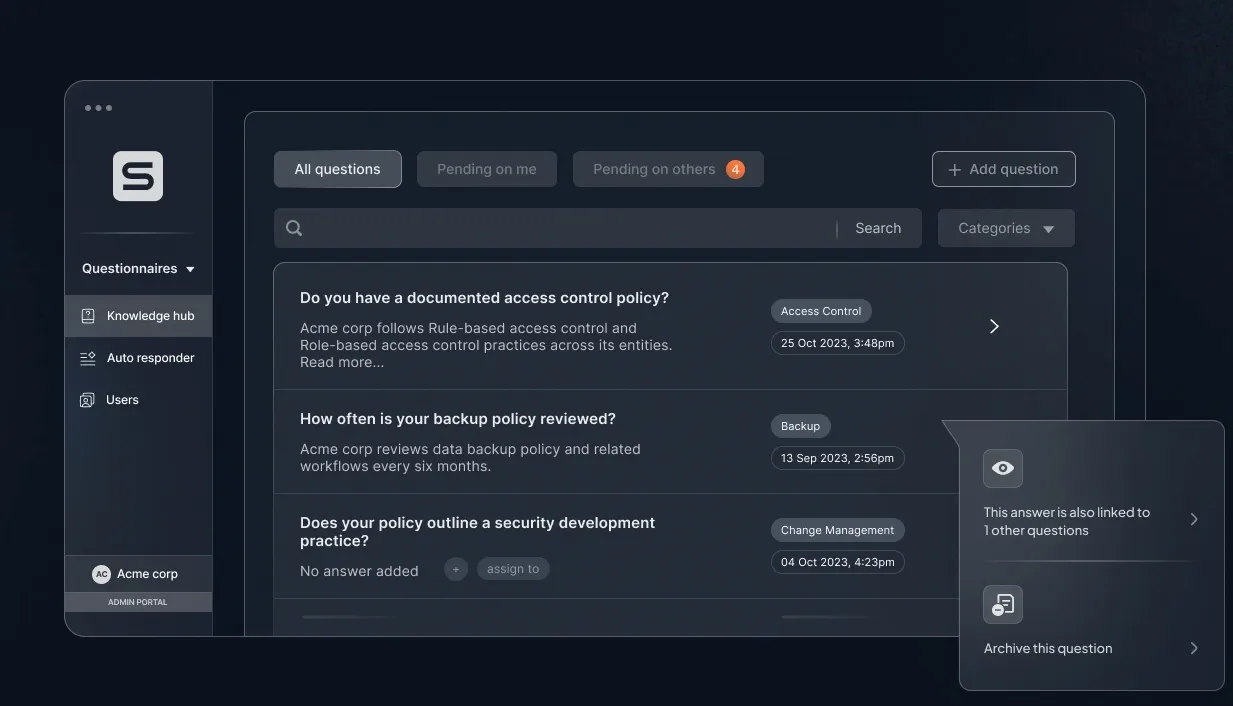This screenshot has width=1233, height=706.
Task: Click the S logo in sidebar
Action: [x=138, y=176]
